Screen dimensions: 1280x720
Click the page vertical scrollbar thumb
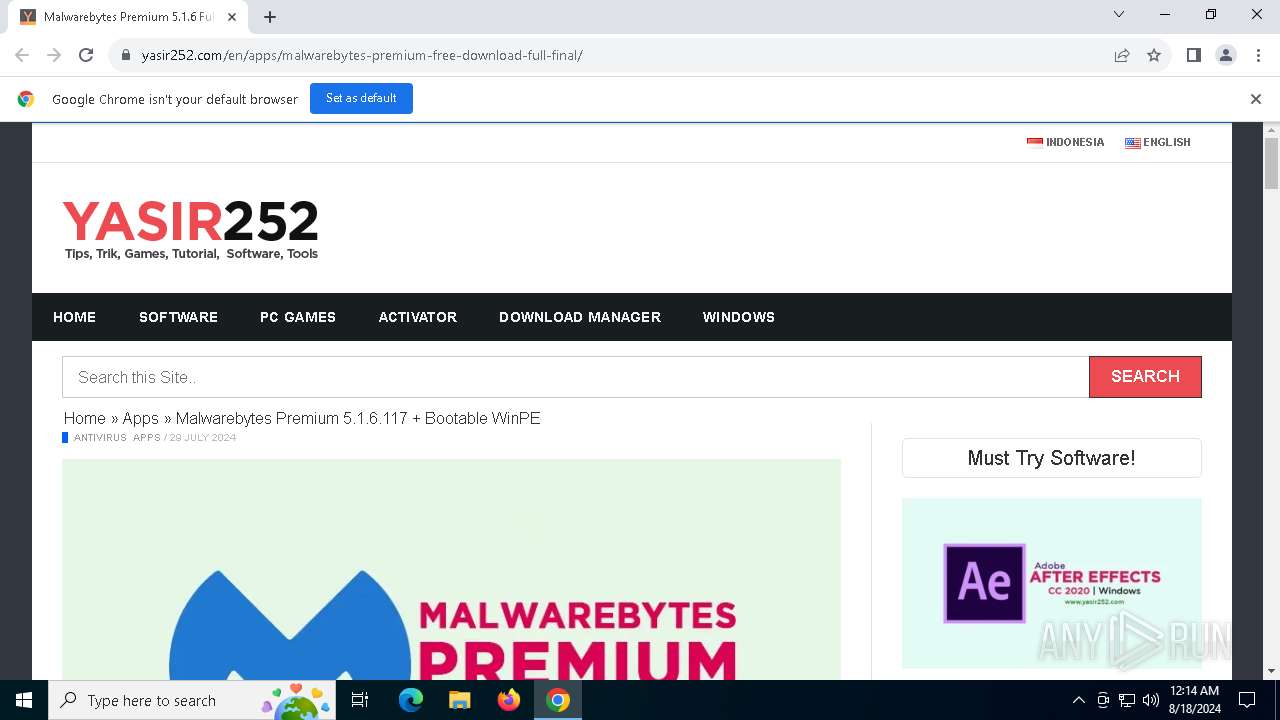point(1272,163)
